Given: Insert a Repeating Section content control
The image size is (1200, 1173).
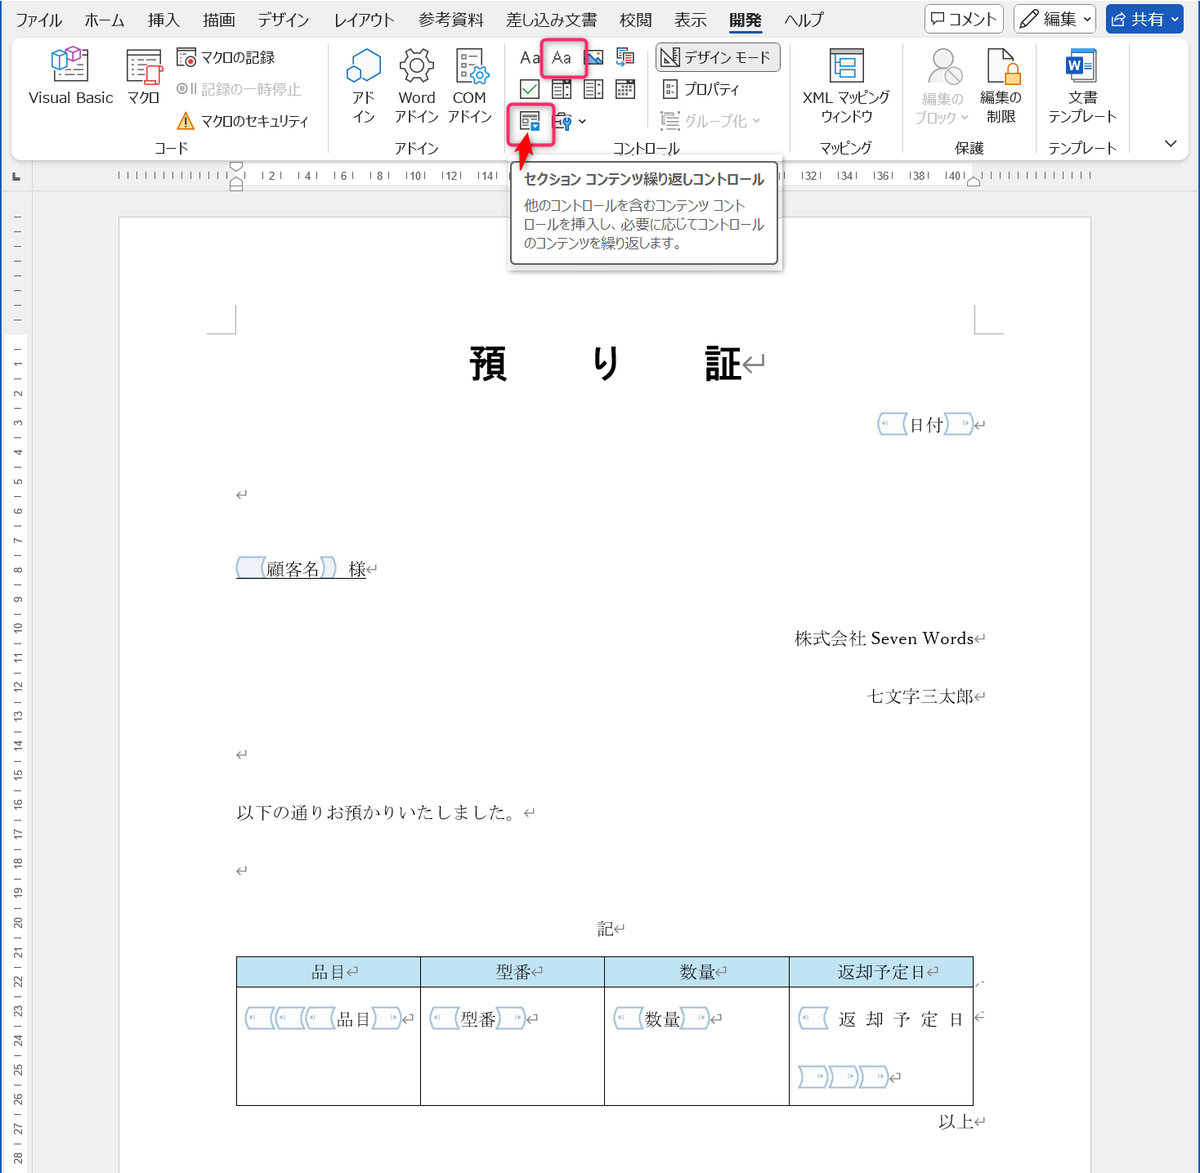Looking at the screenshot, I should click(530, 122).
